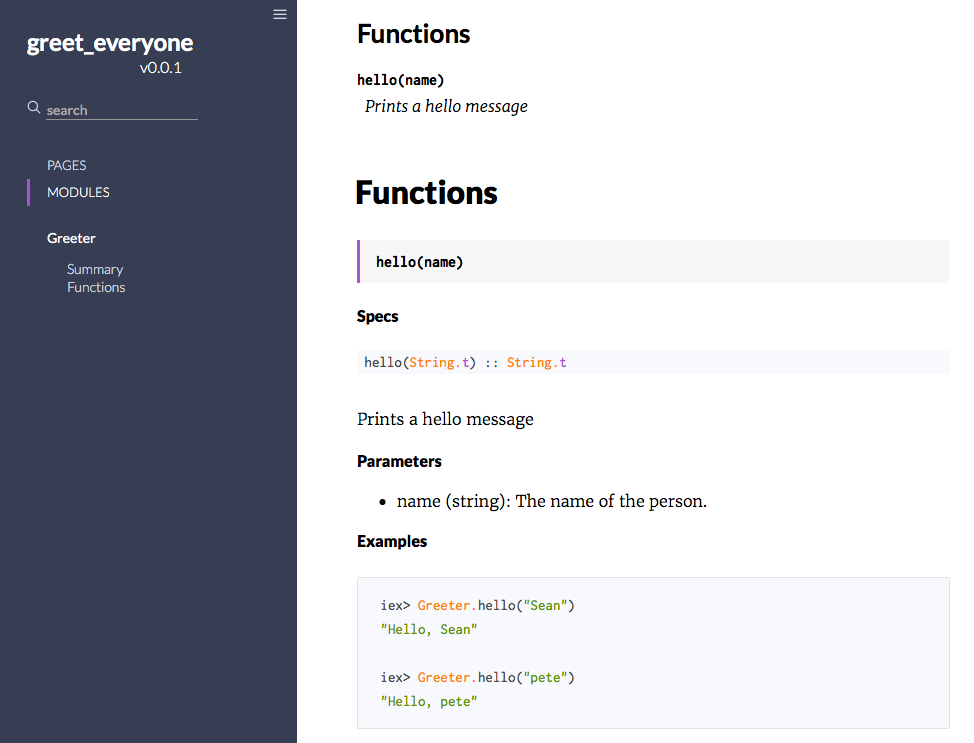Collapse the Greeter module in sidebar
This screenshot has height=743, width=974.
tap(71, 238)
